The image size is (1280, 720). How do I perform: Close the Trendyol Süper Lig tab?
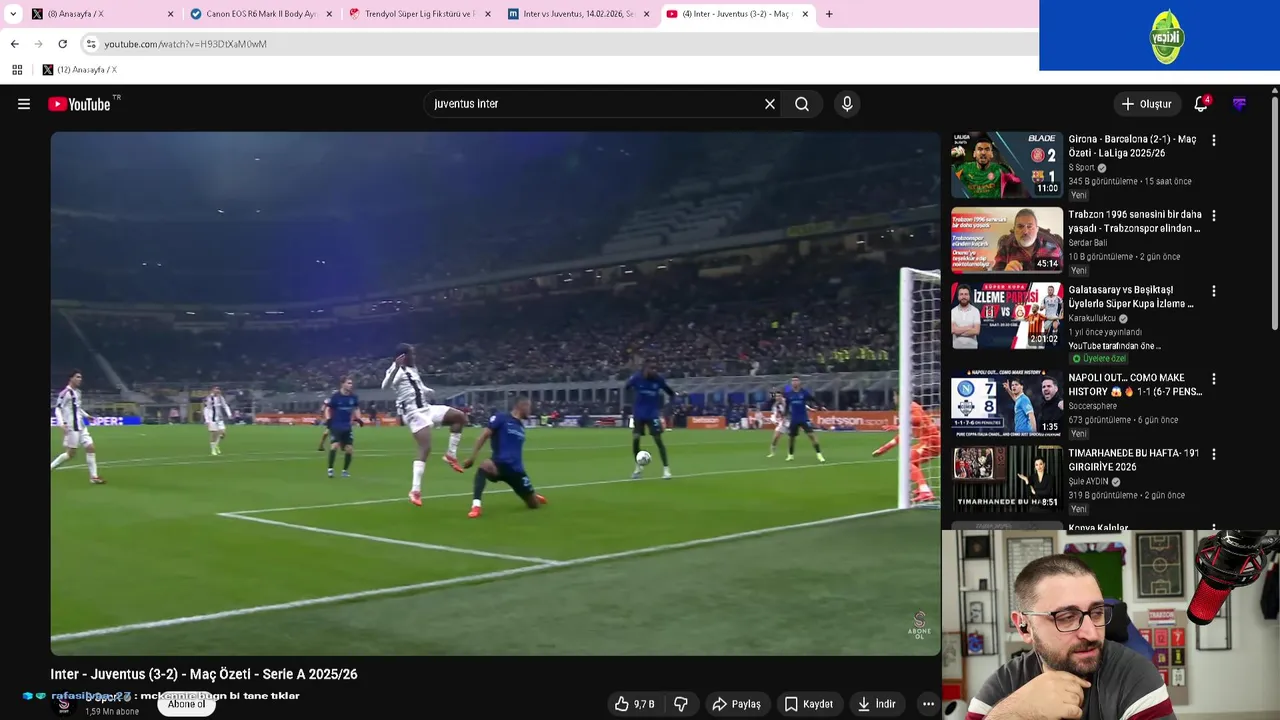[488, 14]
